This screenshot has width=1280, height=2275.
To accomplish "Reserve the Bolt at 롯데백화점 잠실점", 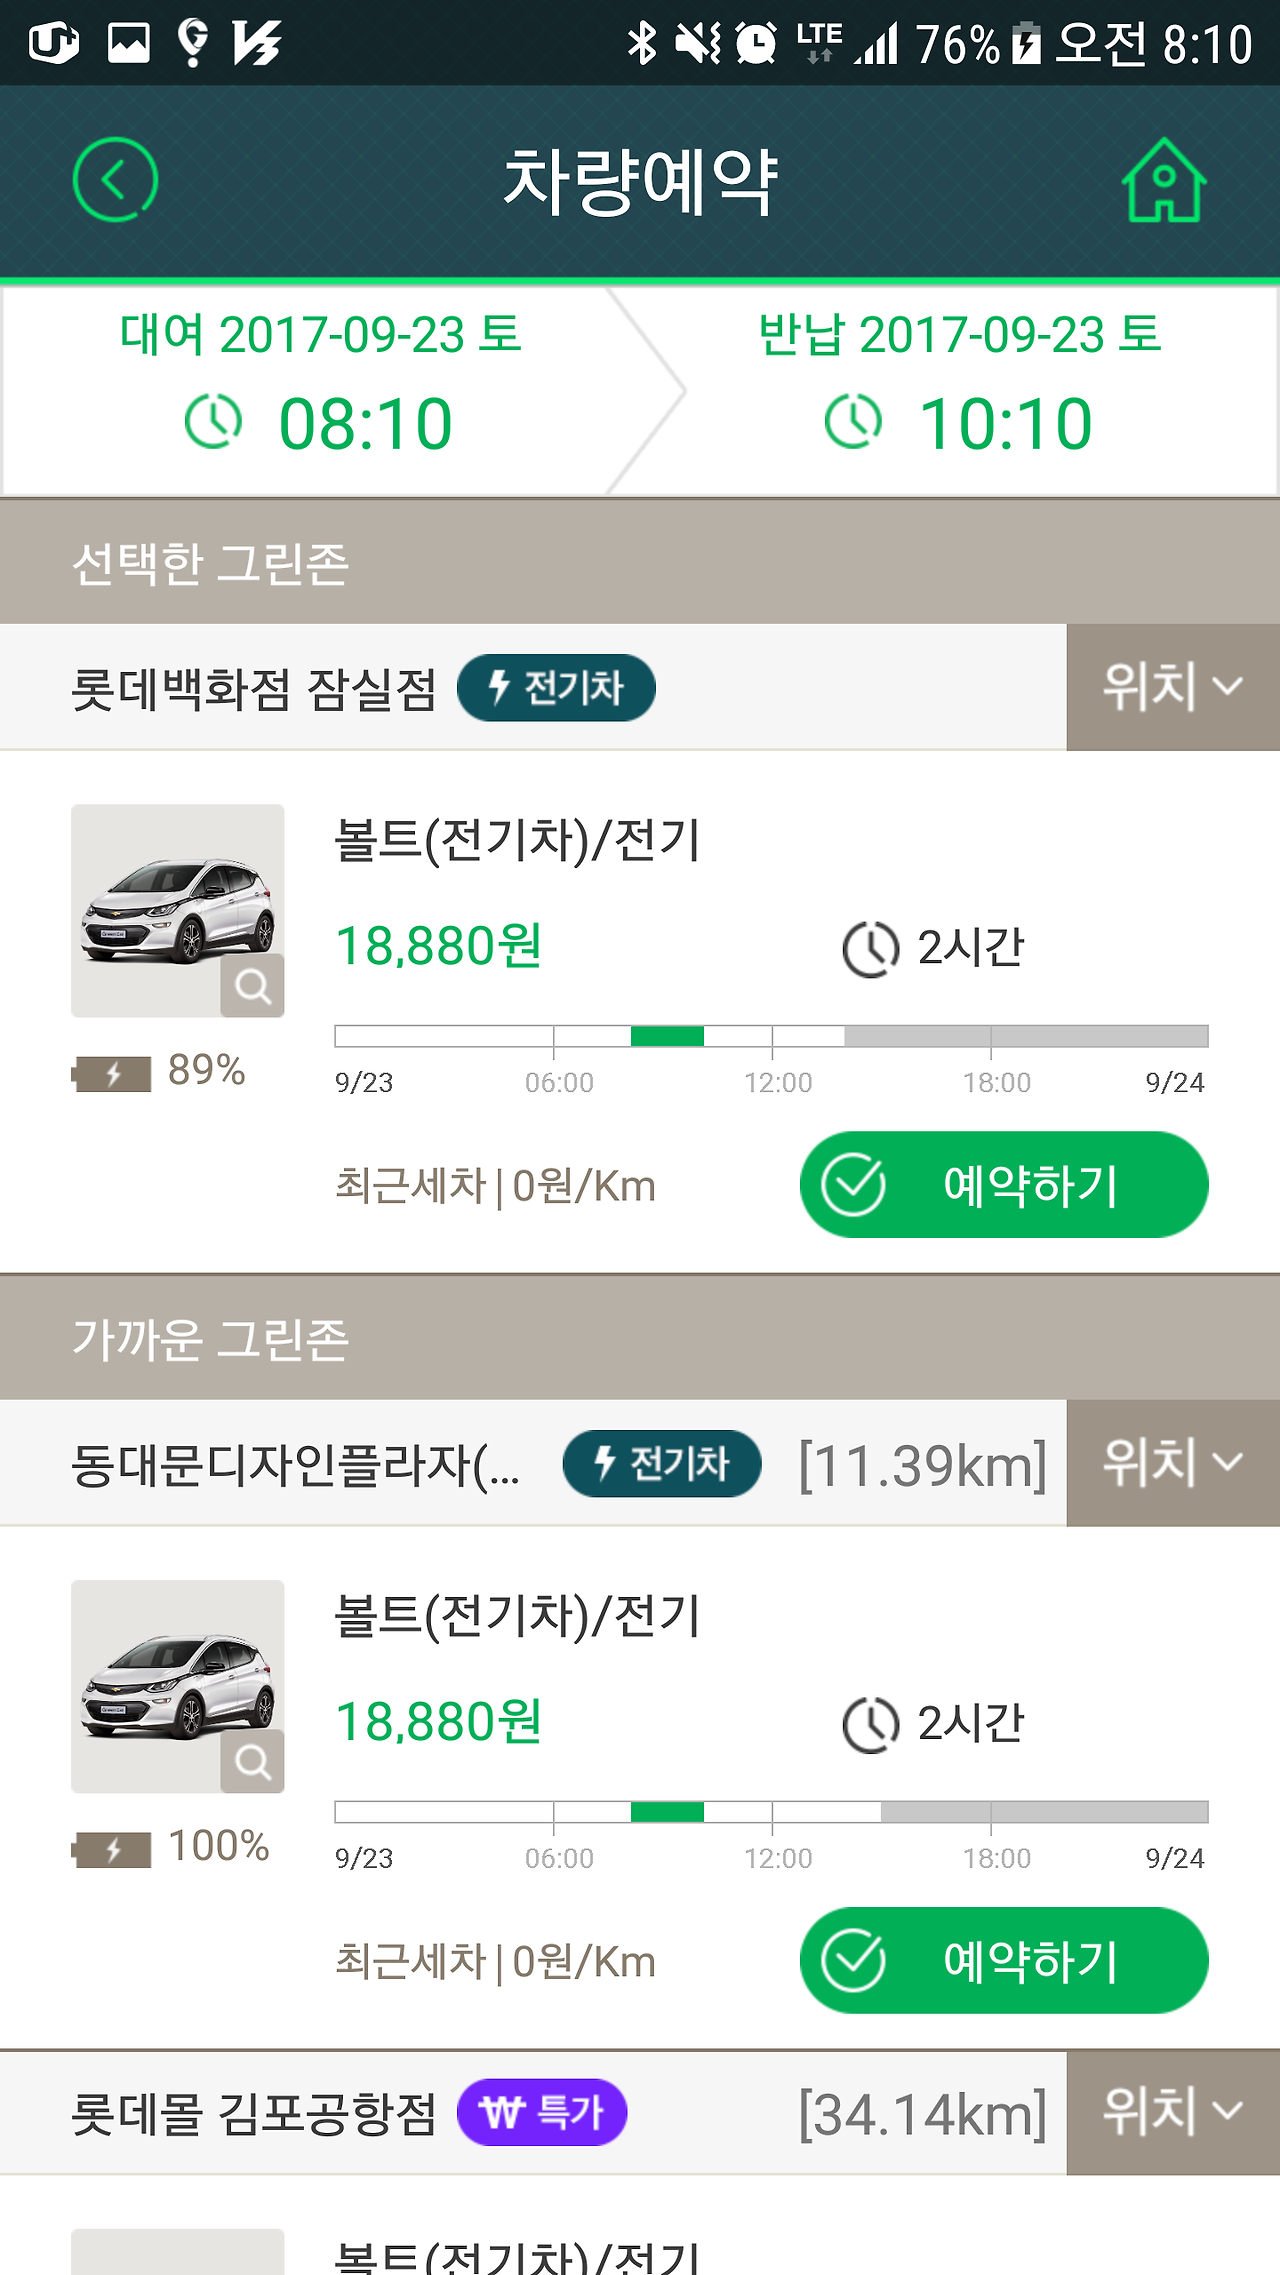I will [1003, 1185].
